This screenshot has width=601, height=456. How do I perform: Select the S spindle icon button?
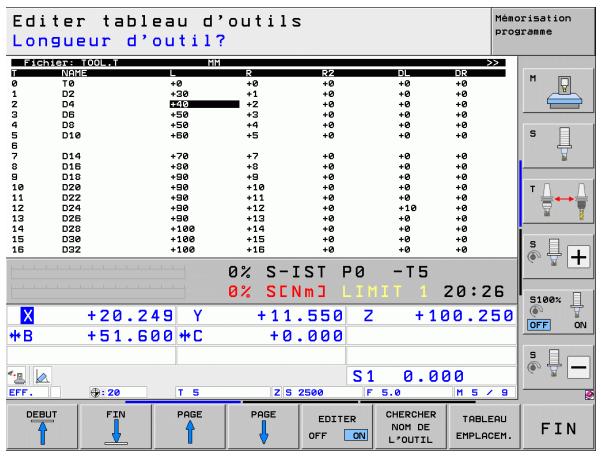pos(558,146)
